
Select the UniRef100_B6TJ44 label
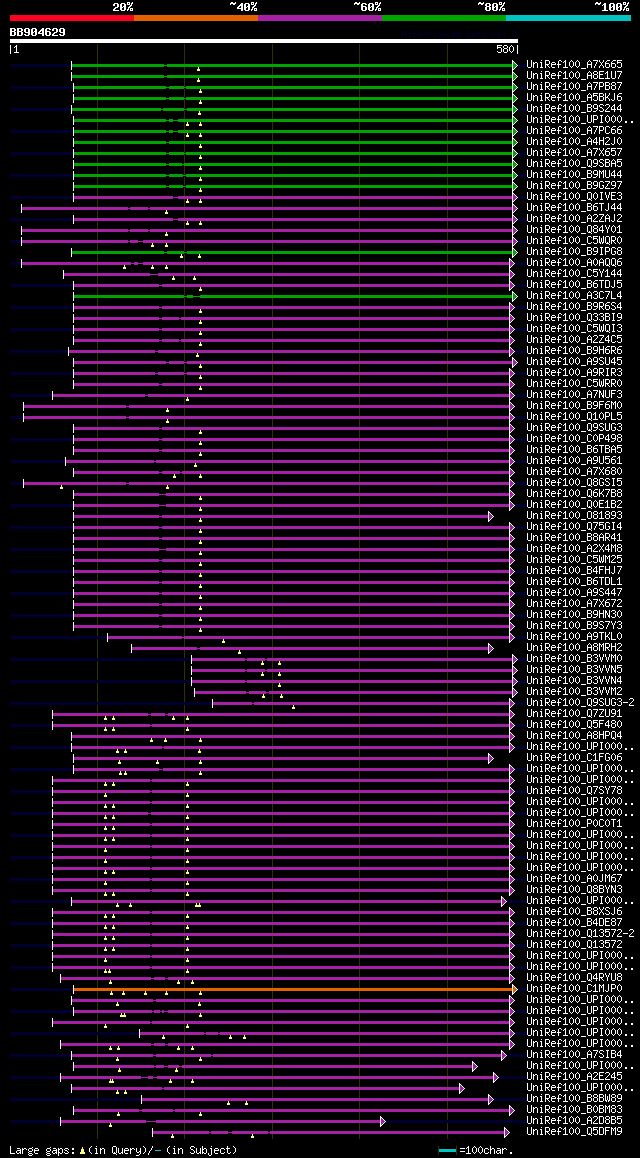click(574, 208)
